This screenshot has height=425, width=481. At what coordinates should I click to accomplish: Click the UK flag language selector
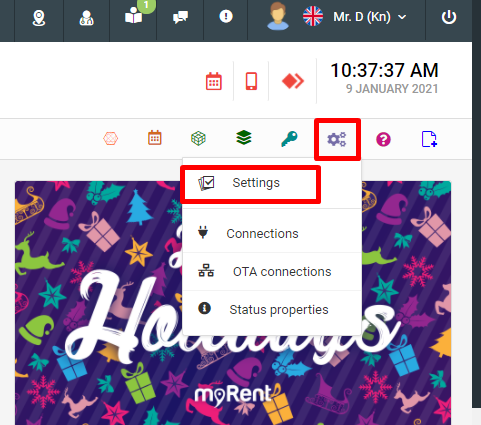pyautogui.click(x=313, y=16)
